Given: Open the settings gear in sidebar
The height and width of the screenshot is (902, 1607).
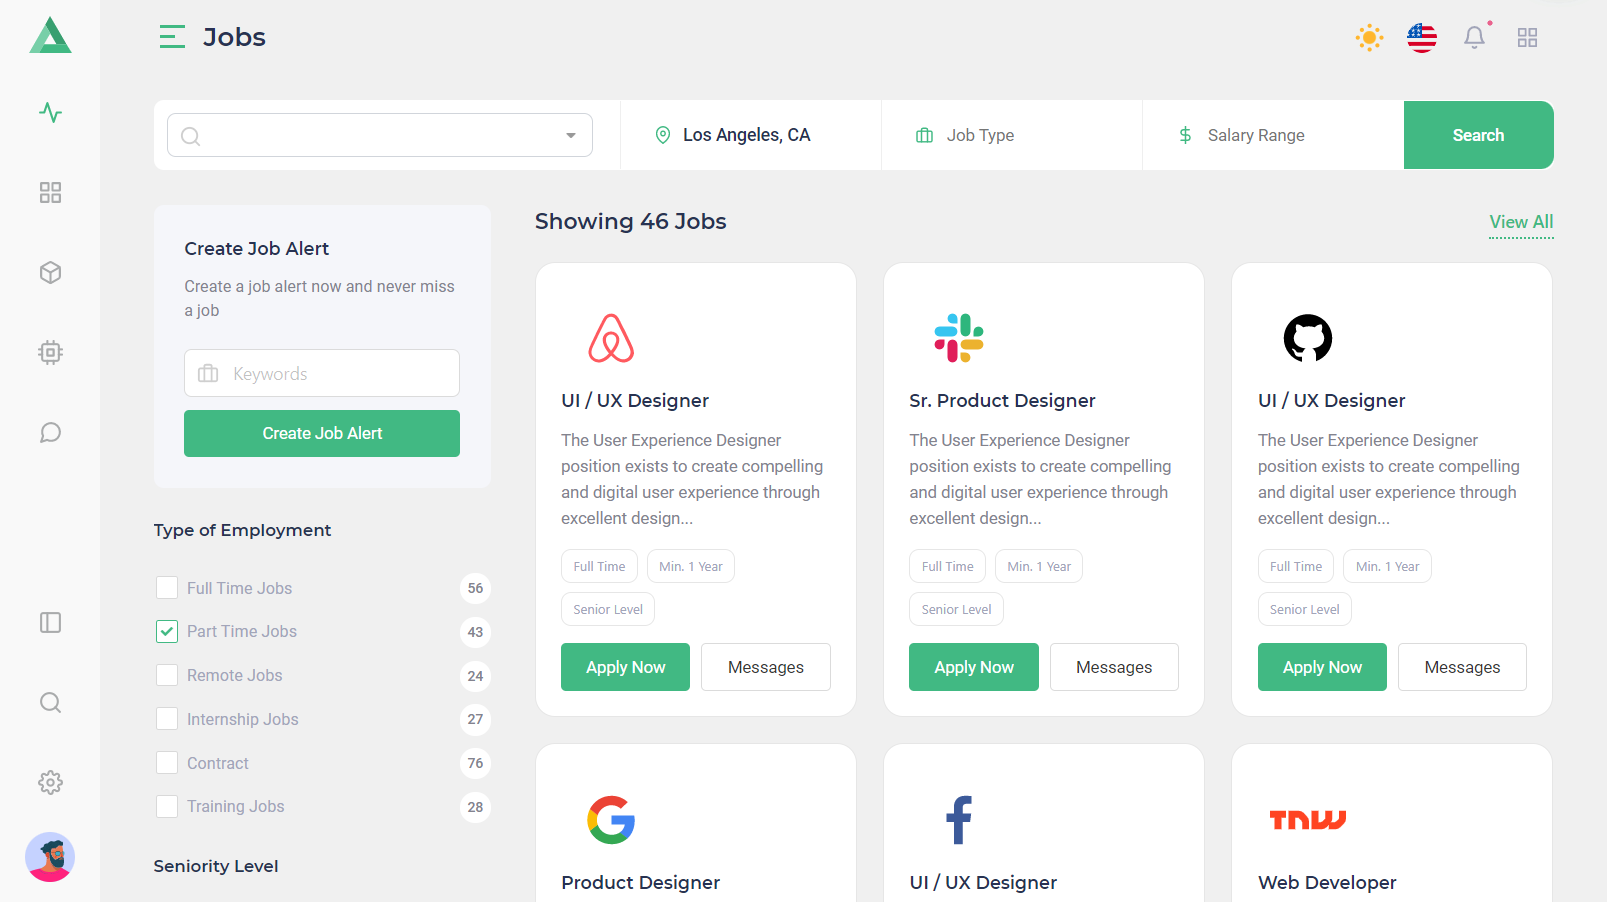Looking at the screenshot, I should coord(50,782).
